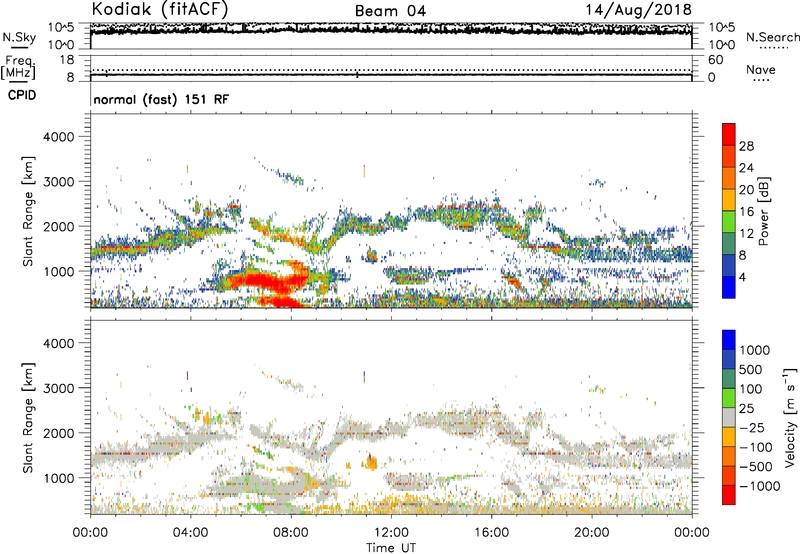The image size is (800, 554).
Task: Click the 'Slant Range [km]' label of power panel
Action: pos(28,211)
